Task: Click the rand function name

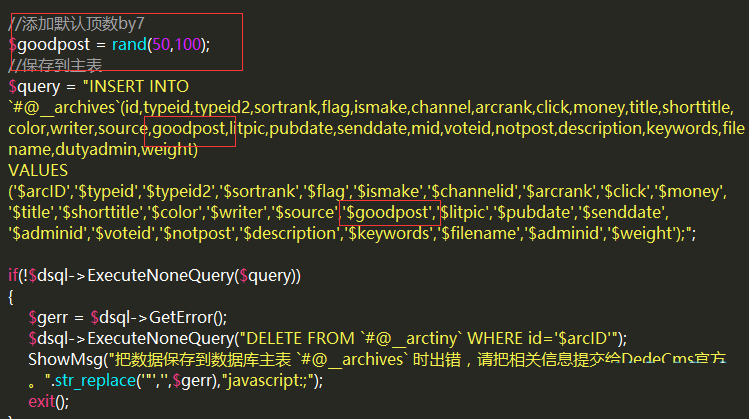Action: pyautogui.click(x=128, y=45)
